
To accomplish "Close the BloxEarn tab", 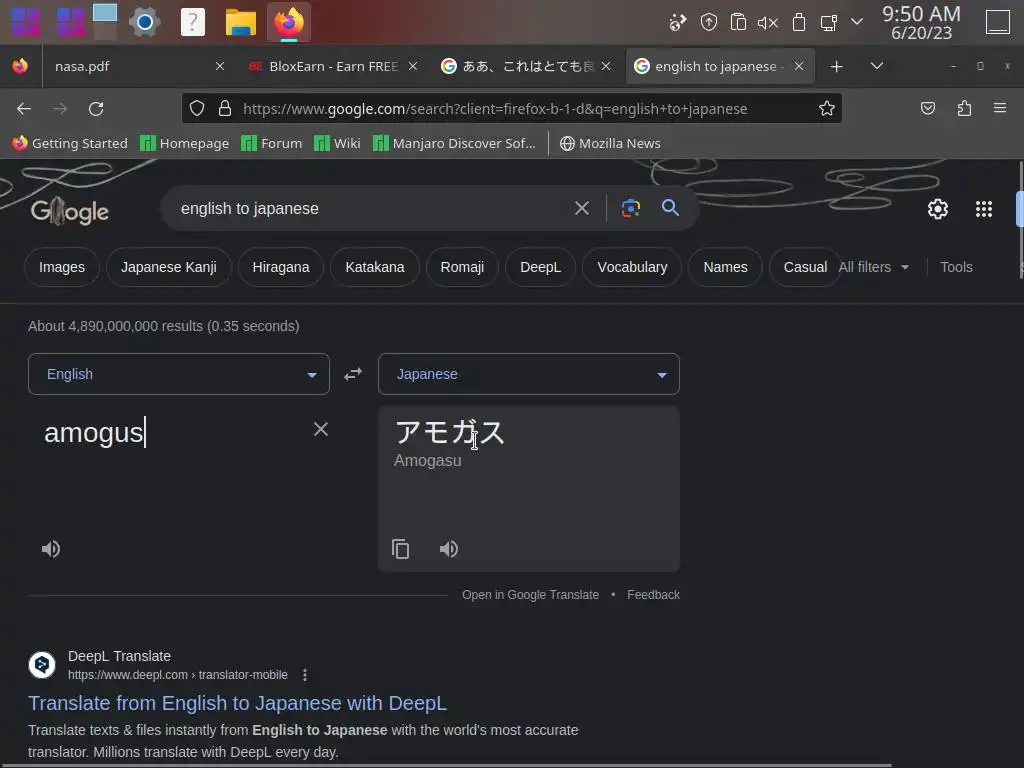I will (x=413, y=66).
